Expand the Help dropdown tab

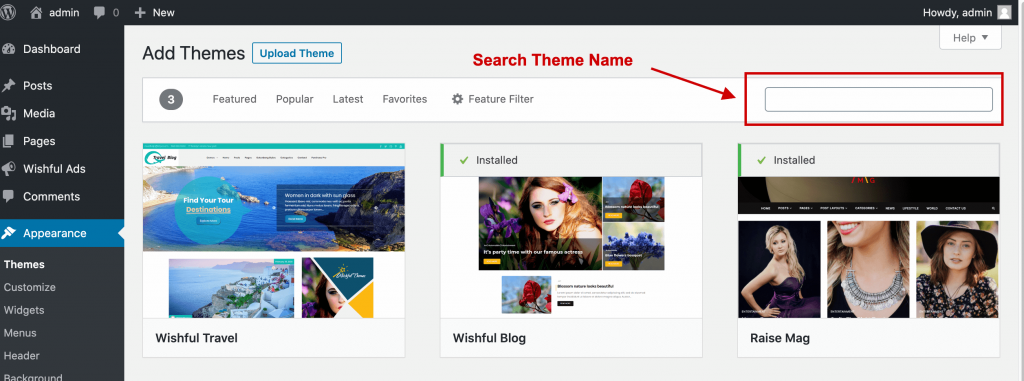[x=970, y=38]
